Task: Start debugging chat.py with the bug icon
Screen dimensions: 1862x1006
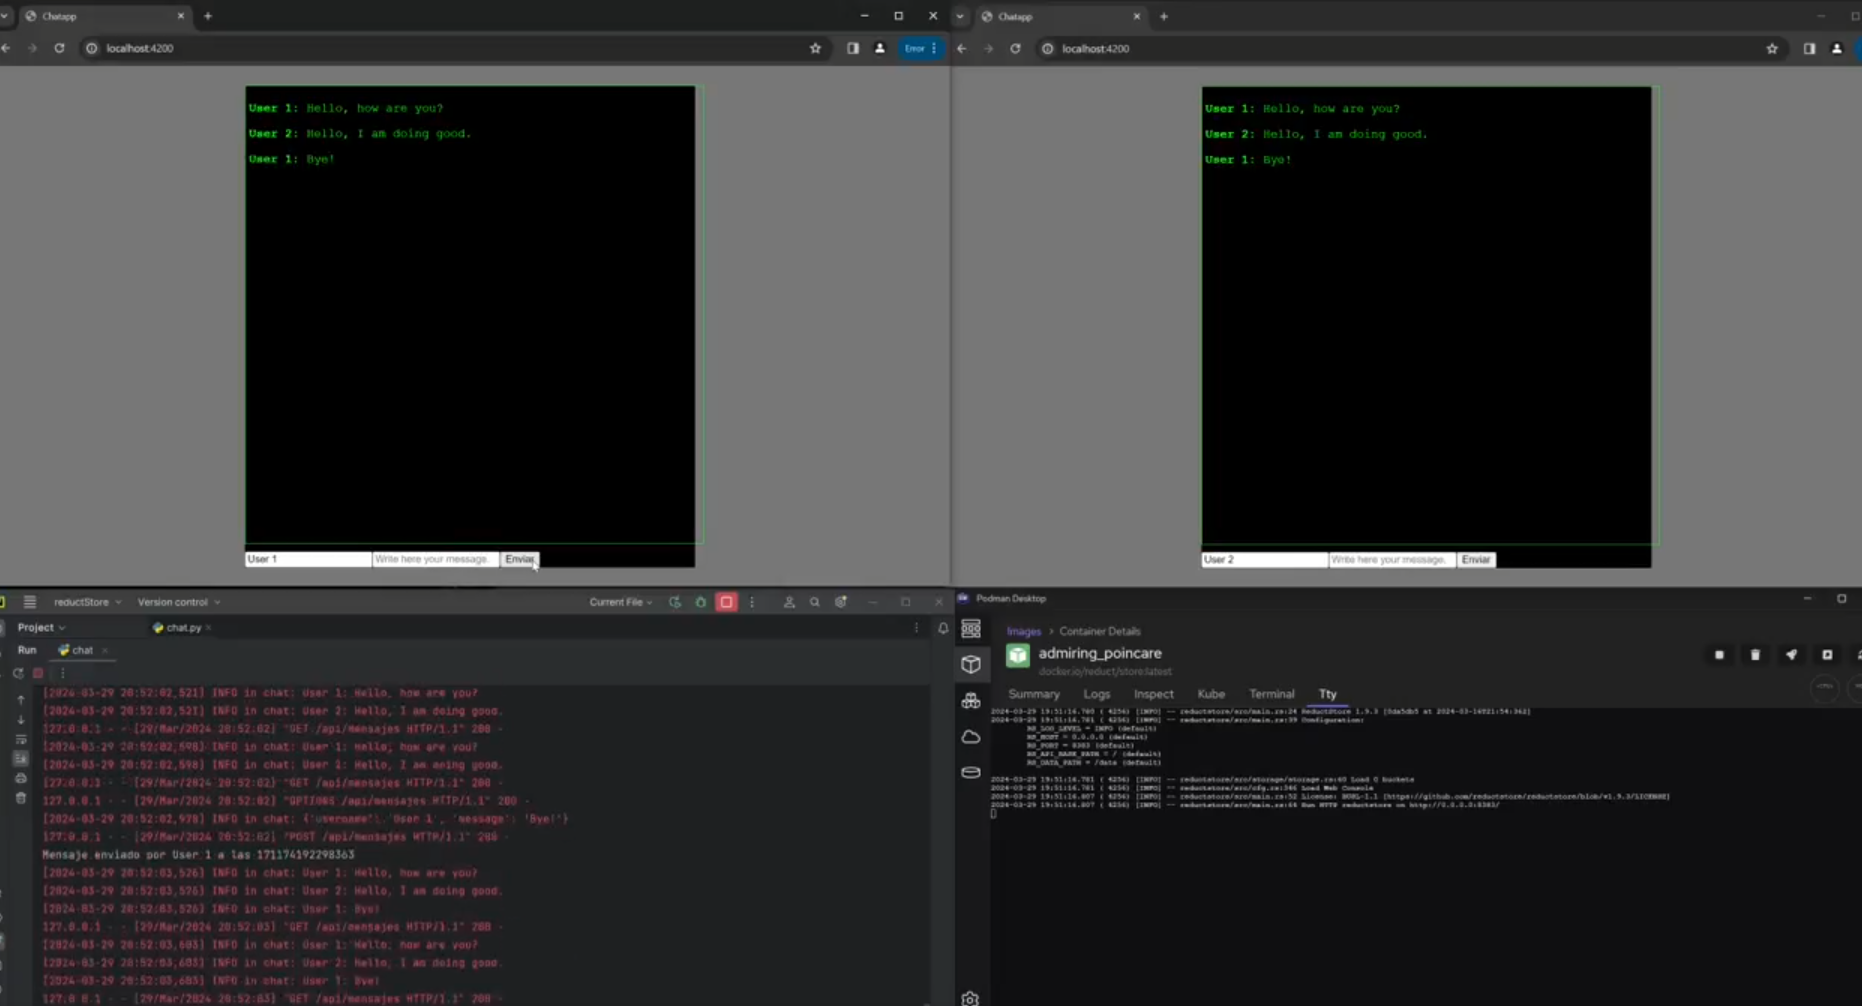Action: pos(700,602)
